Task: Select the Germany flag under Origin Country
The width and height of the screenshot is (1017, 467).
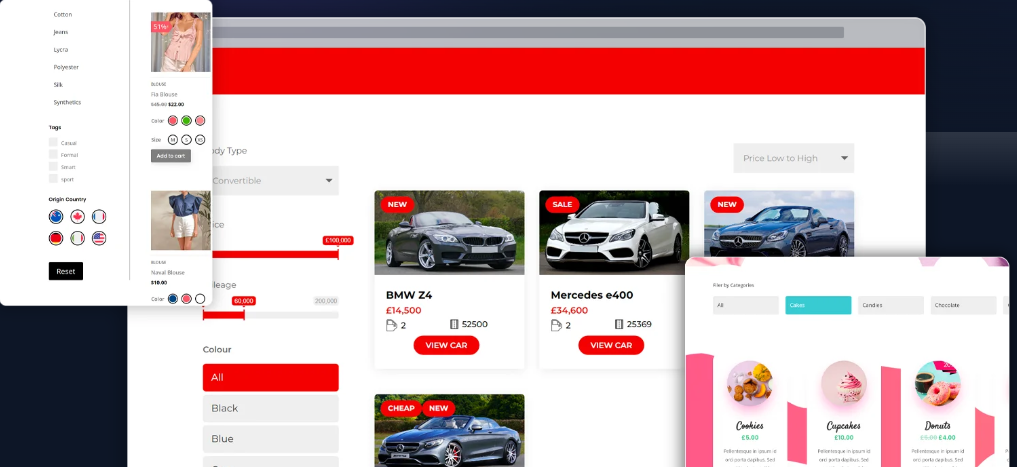Action: [56, 238]
